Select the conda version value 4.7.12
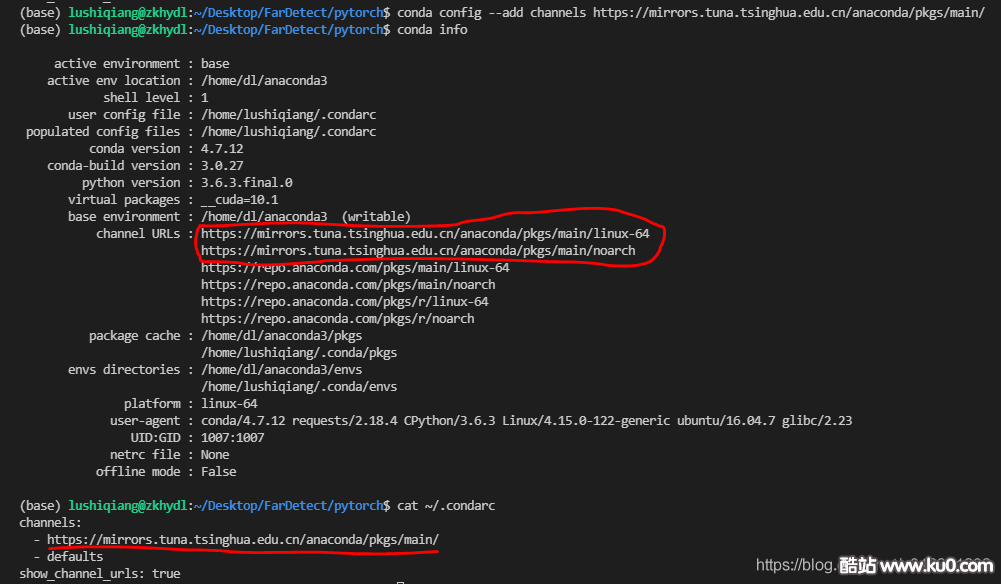 pos(222,149)
